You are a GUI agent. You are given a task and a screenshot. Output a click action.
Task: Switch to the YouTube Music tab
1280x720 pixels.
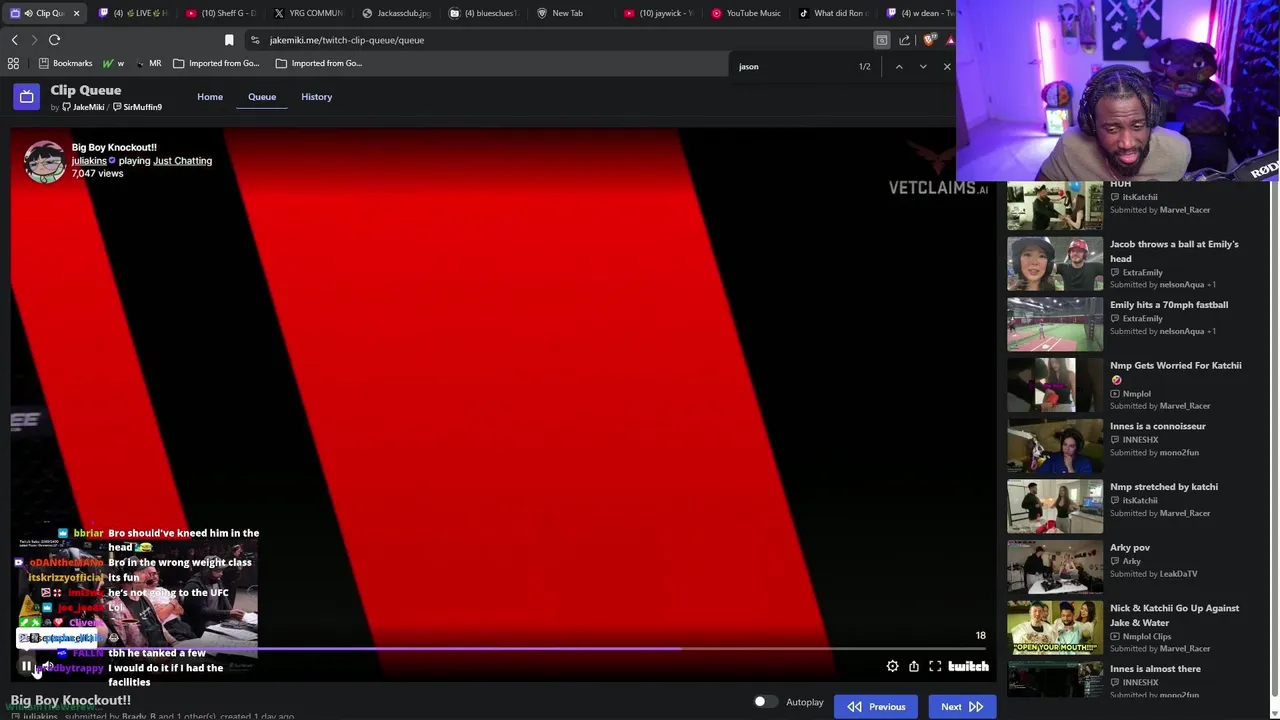pyautogui.click(x=746, y=13)
